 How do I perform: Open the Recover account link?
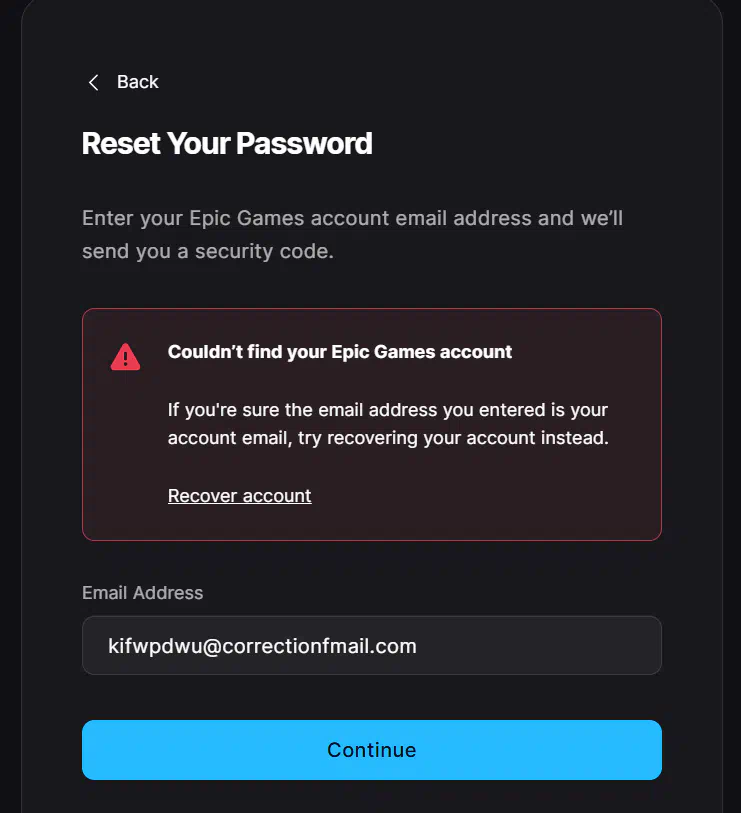click(x=240, y=496)
